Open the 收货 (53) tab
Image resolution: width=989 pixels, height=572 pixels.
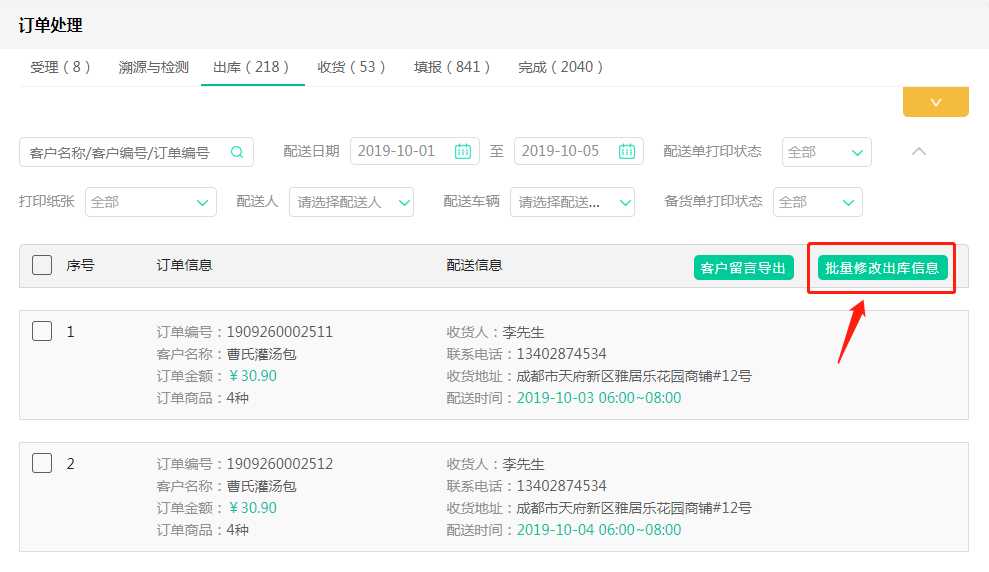point(351,67)
